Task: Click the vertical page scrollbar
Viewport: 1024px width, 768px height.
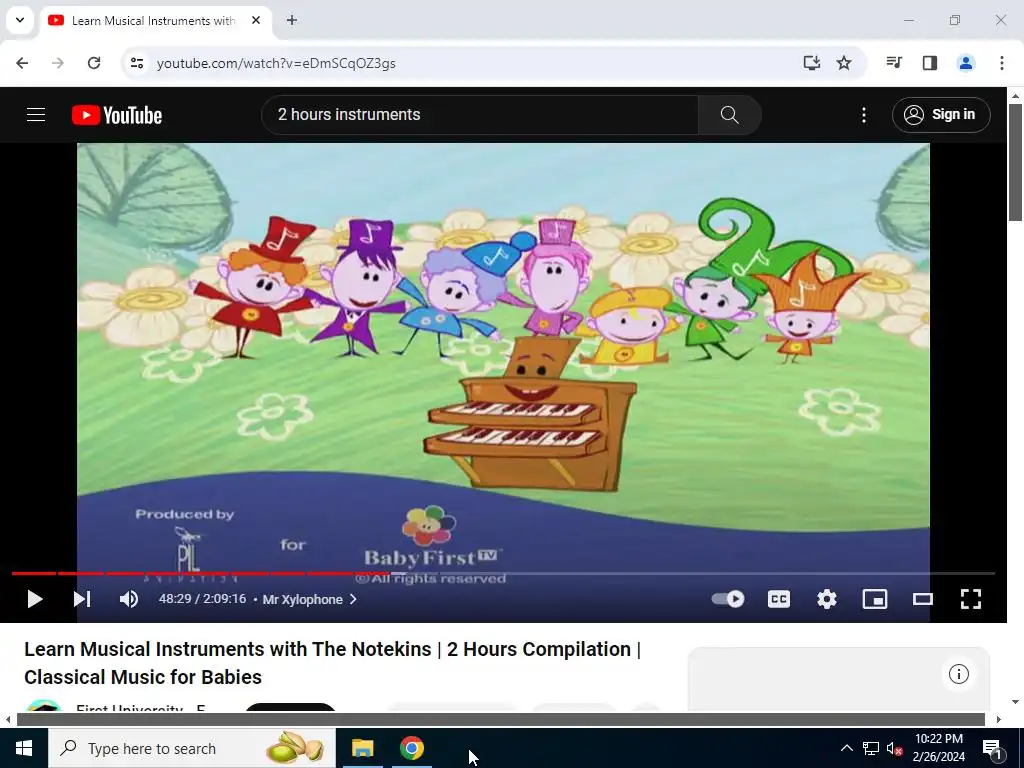Action: [x=1016, y=162]
